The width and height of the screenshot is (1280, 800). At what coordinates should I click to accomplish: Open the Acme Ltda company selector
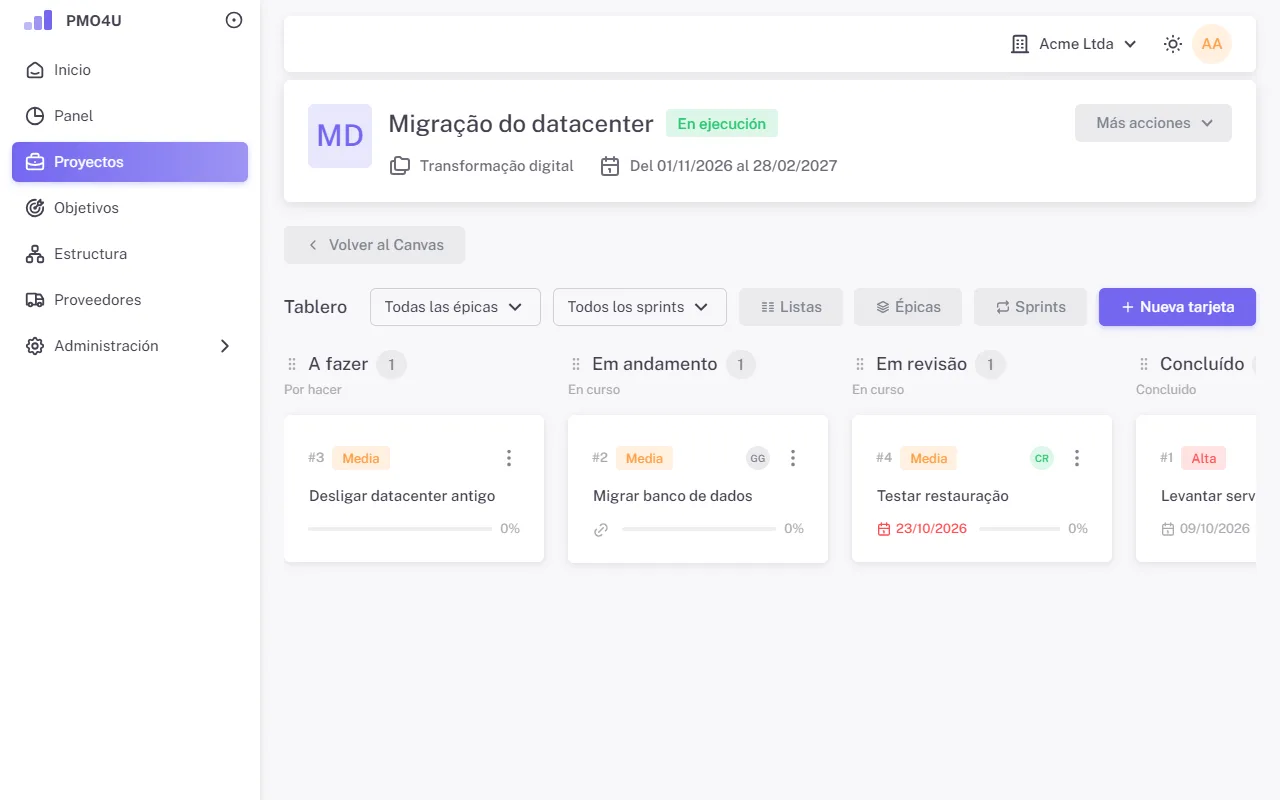click(x=1074, y=44)
